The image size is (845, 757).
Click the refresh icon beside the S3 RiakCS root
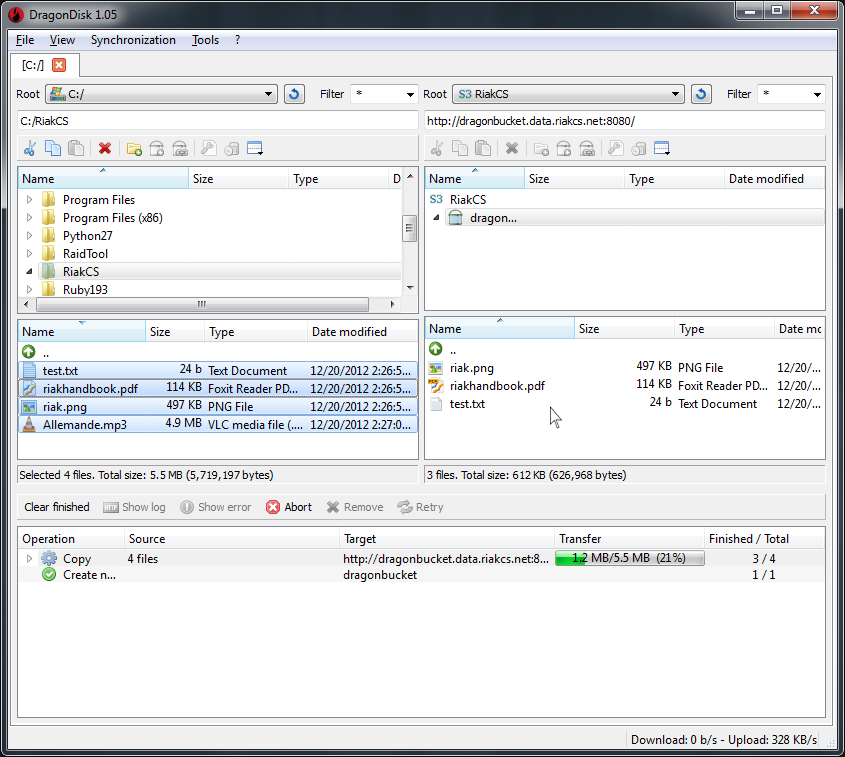point(703,93)
